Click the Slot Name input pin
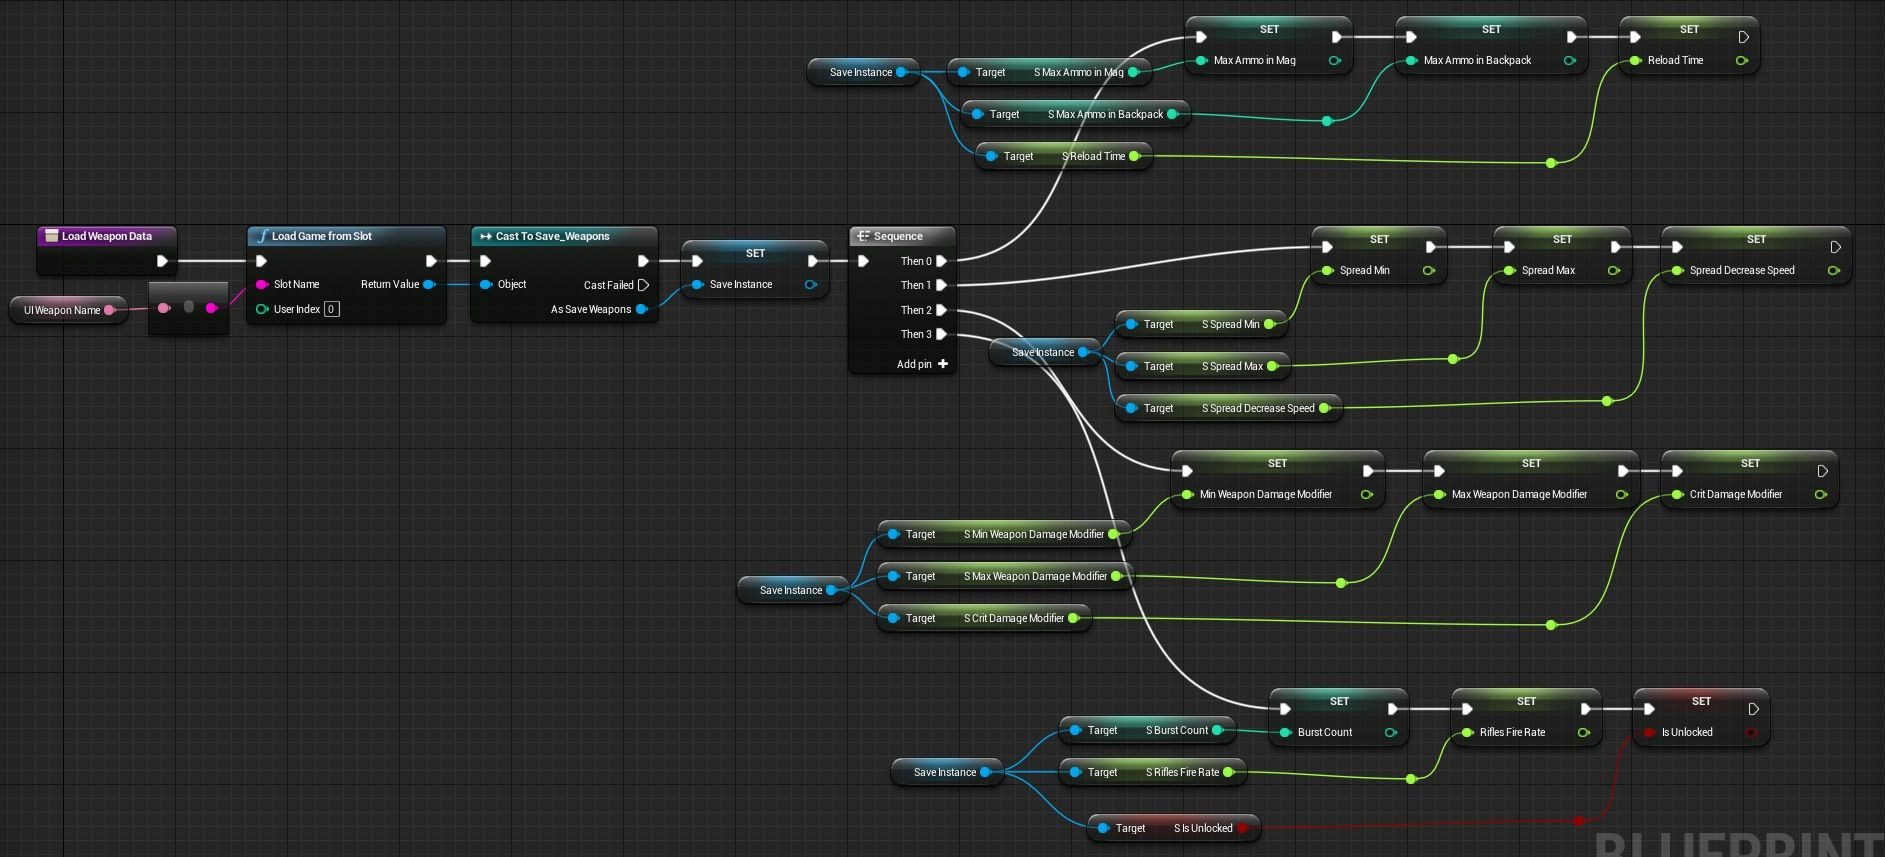The height and width of the screenshot is (857, 1885). (262, 284)
